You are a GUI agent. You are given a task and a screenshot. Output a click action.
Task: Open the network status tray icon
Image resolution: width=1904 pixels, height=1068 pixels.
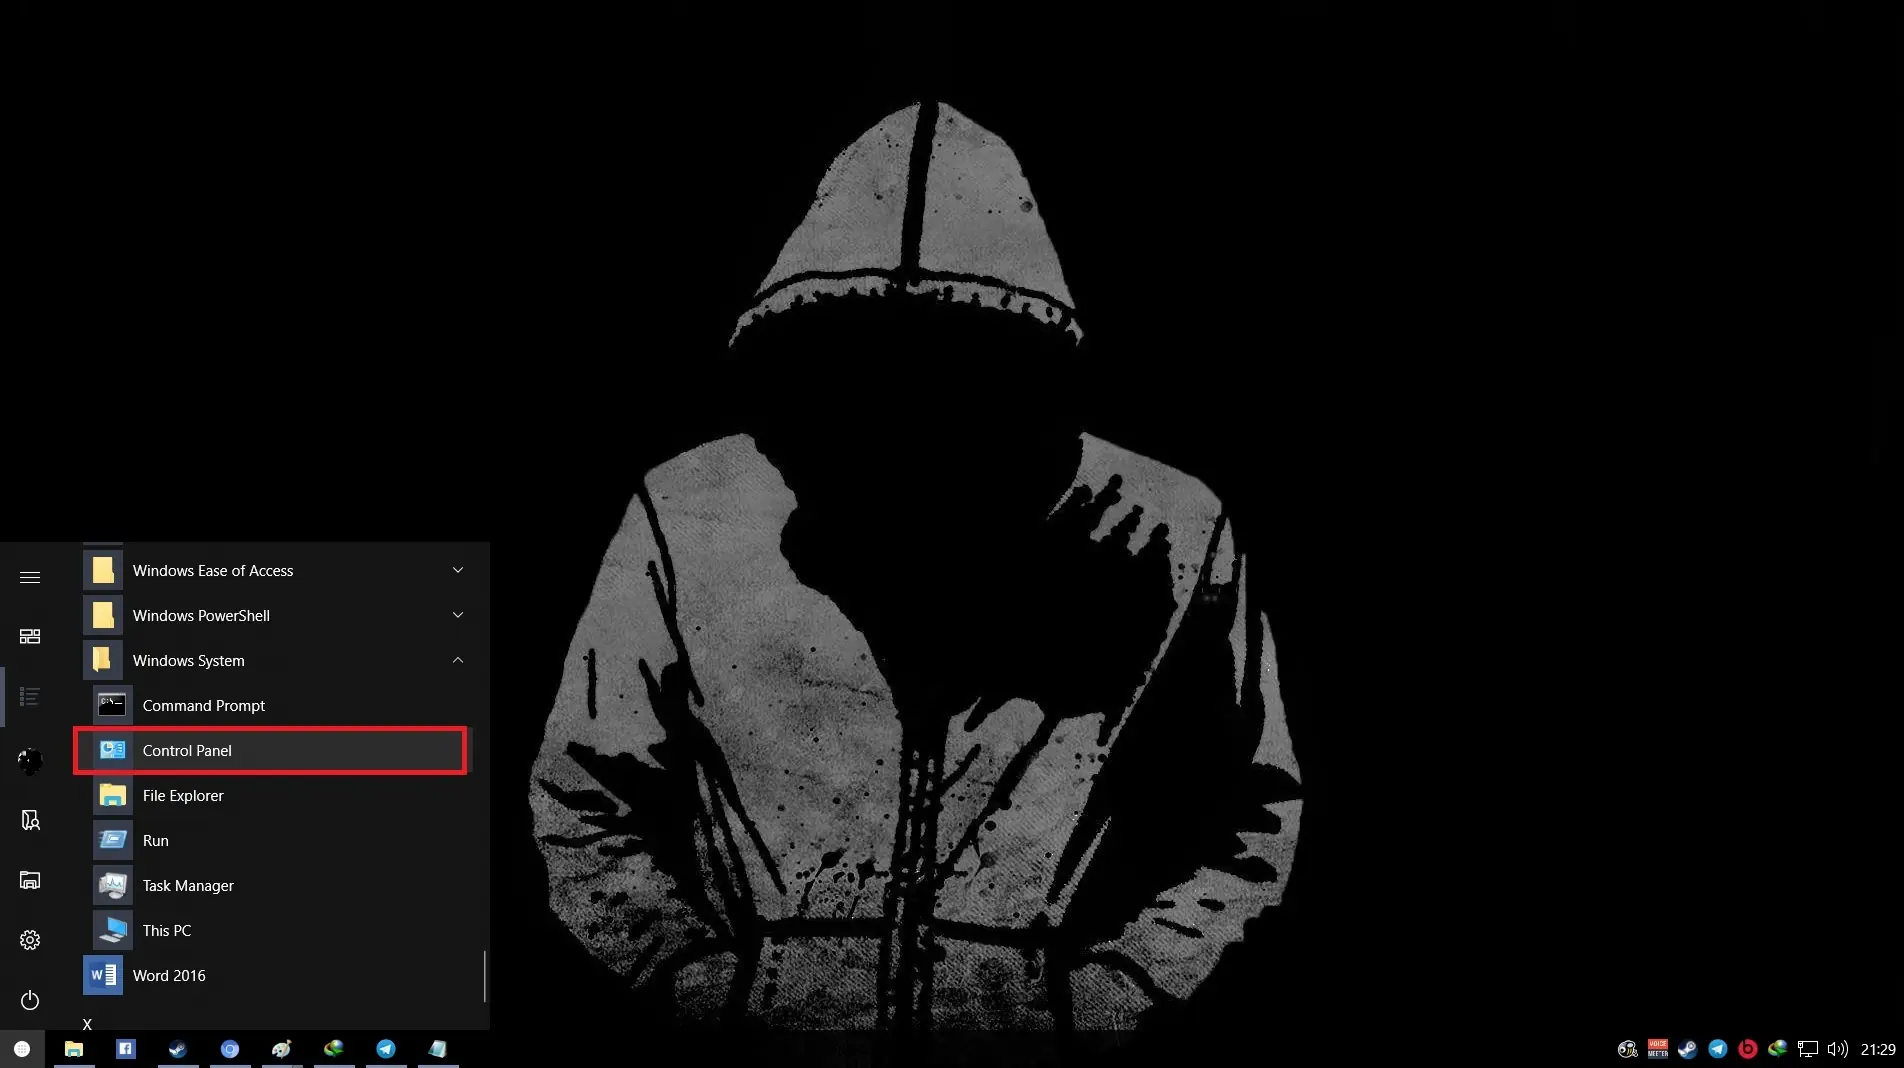[1808, 1049]
